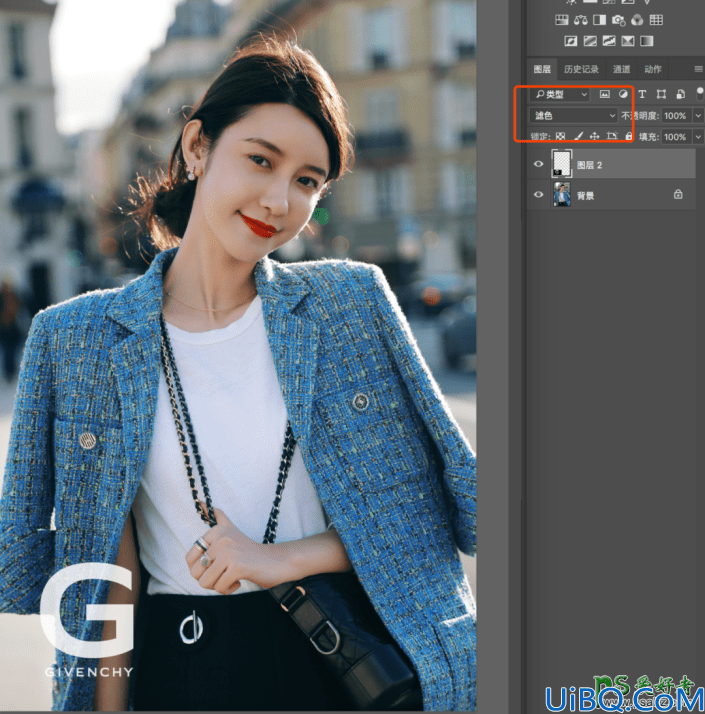Add a Black & White adjustment layer
Screen dimensions: 705x714
pos(599,20)
